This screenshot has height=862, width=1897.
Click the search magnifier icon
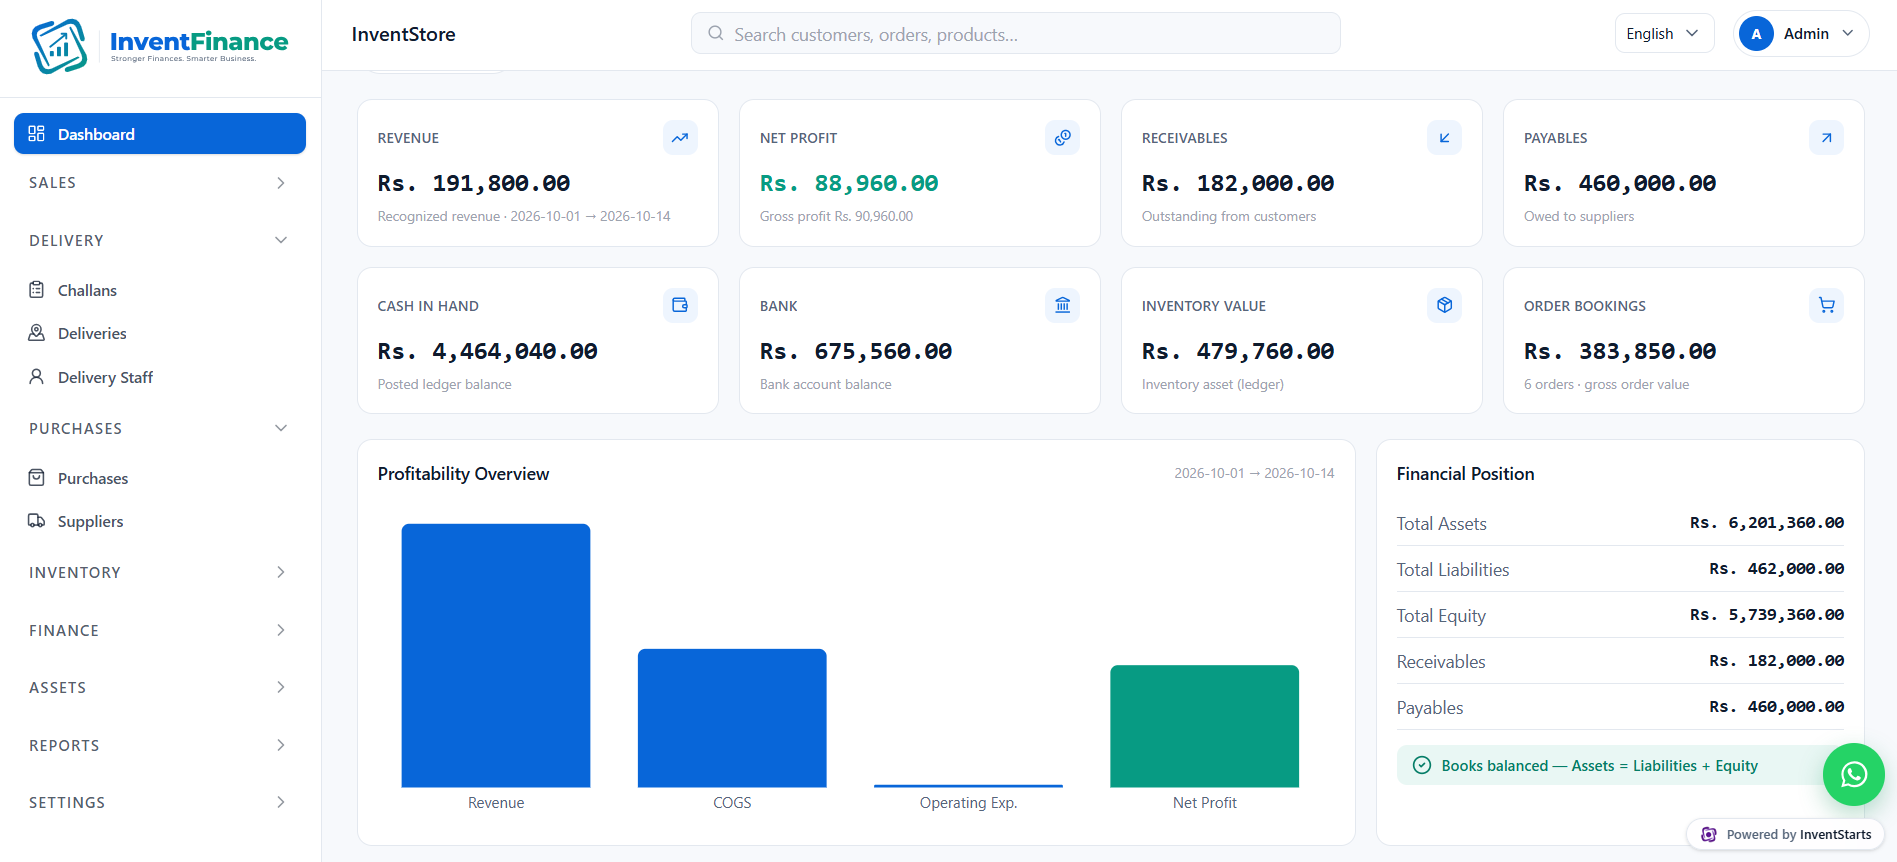[x=716, y=34]
